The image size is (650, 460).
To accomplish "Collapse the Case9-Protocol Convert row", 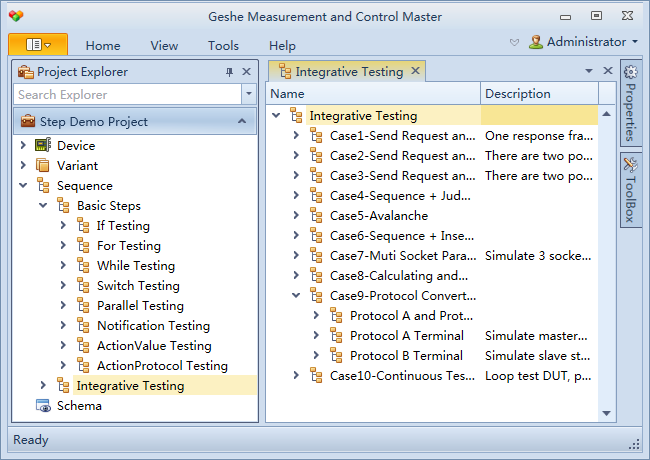I will 296,295.
